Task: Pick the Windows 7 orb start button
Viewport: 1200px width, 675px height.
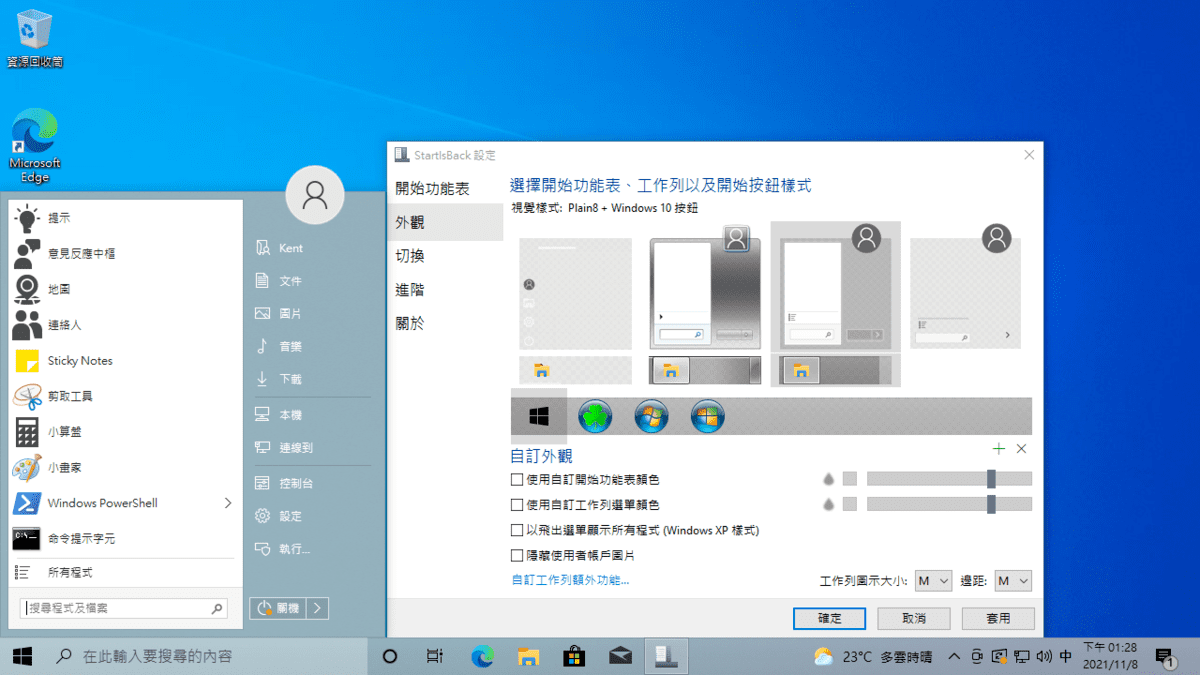Action: click(651, 416)
